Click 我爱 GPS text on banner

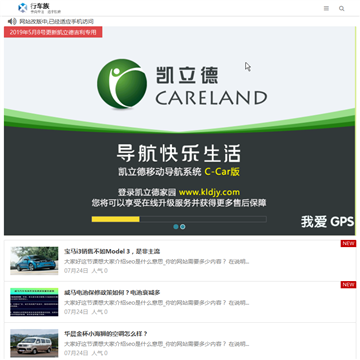(327, 222)
